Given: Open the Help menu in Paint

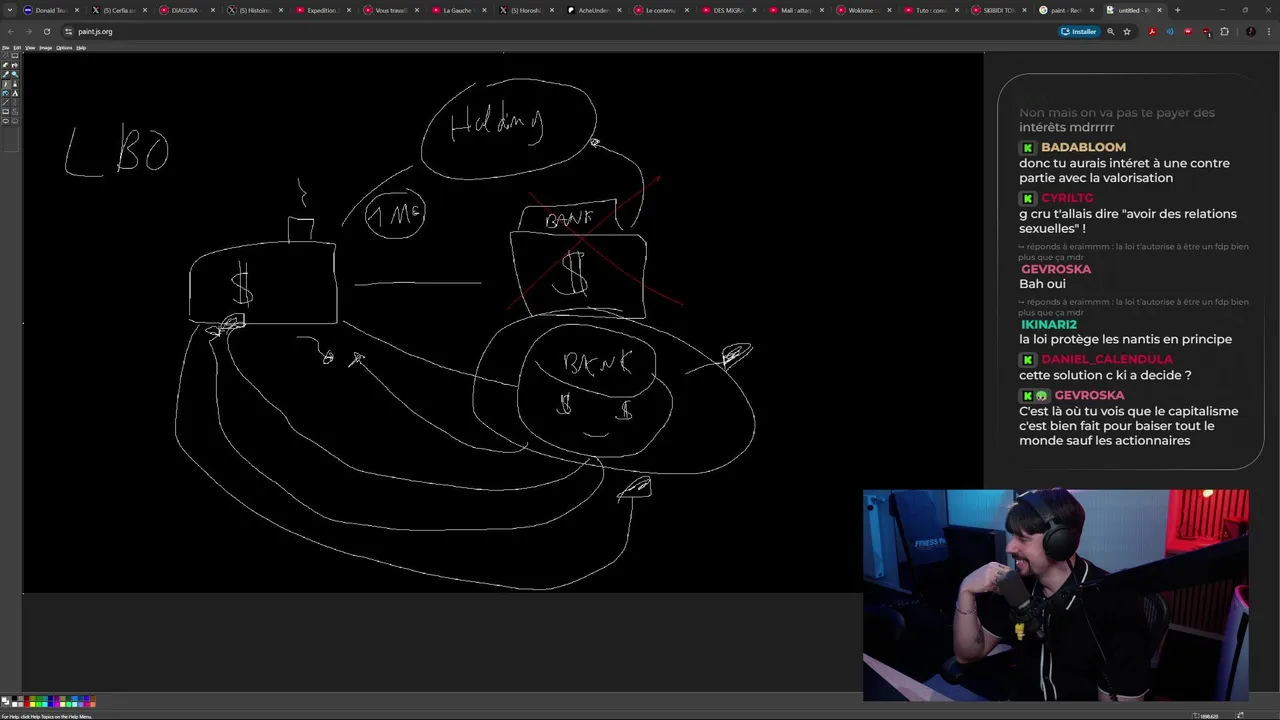Looking at the screenshot, I should click(81, 48).
